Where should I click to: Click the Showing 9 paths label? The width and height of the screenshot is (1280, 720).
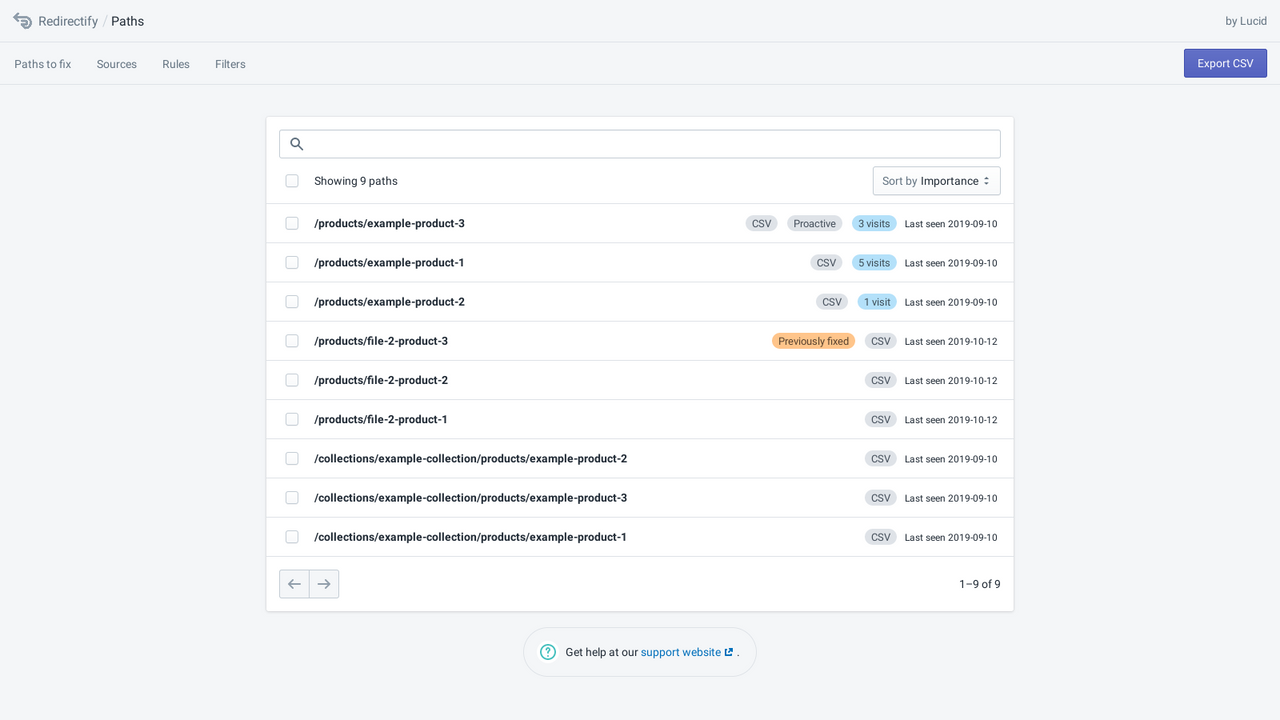click(x=356, y=181)
